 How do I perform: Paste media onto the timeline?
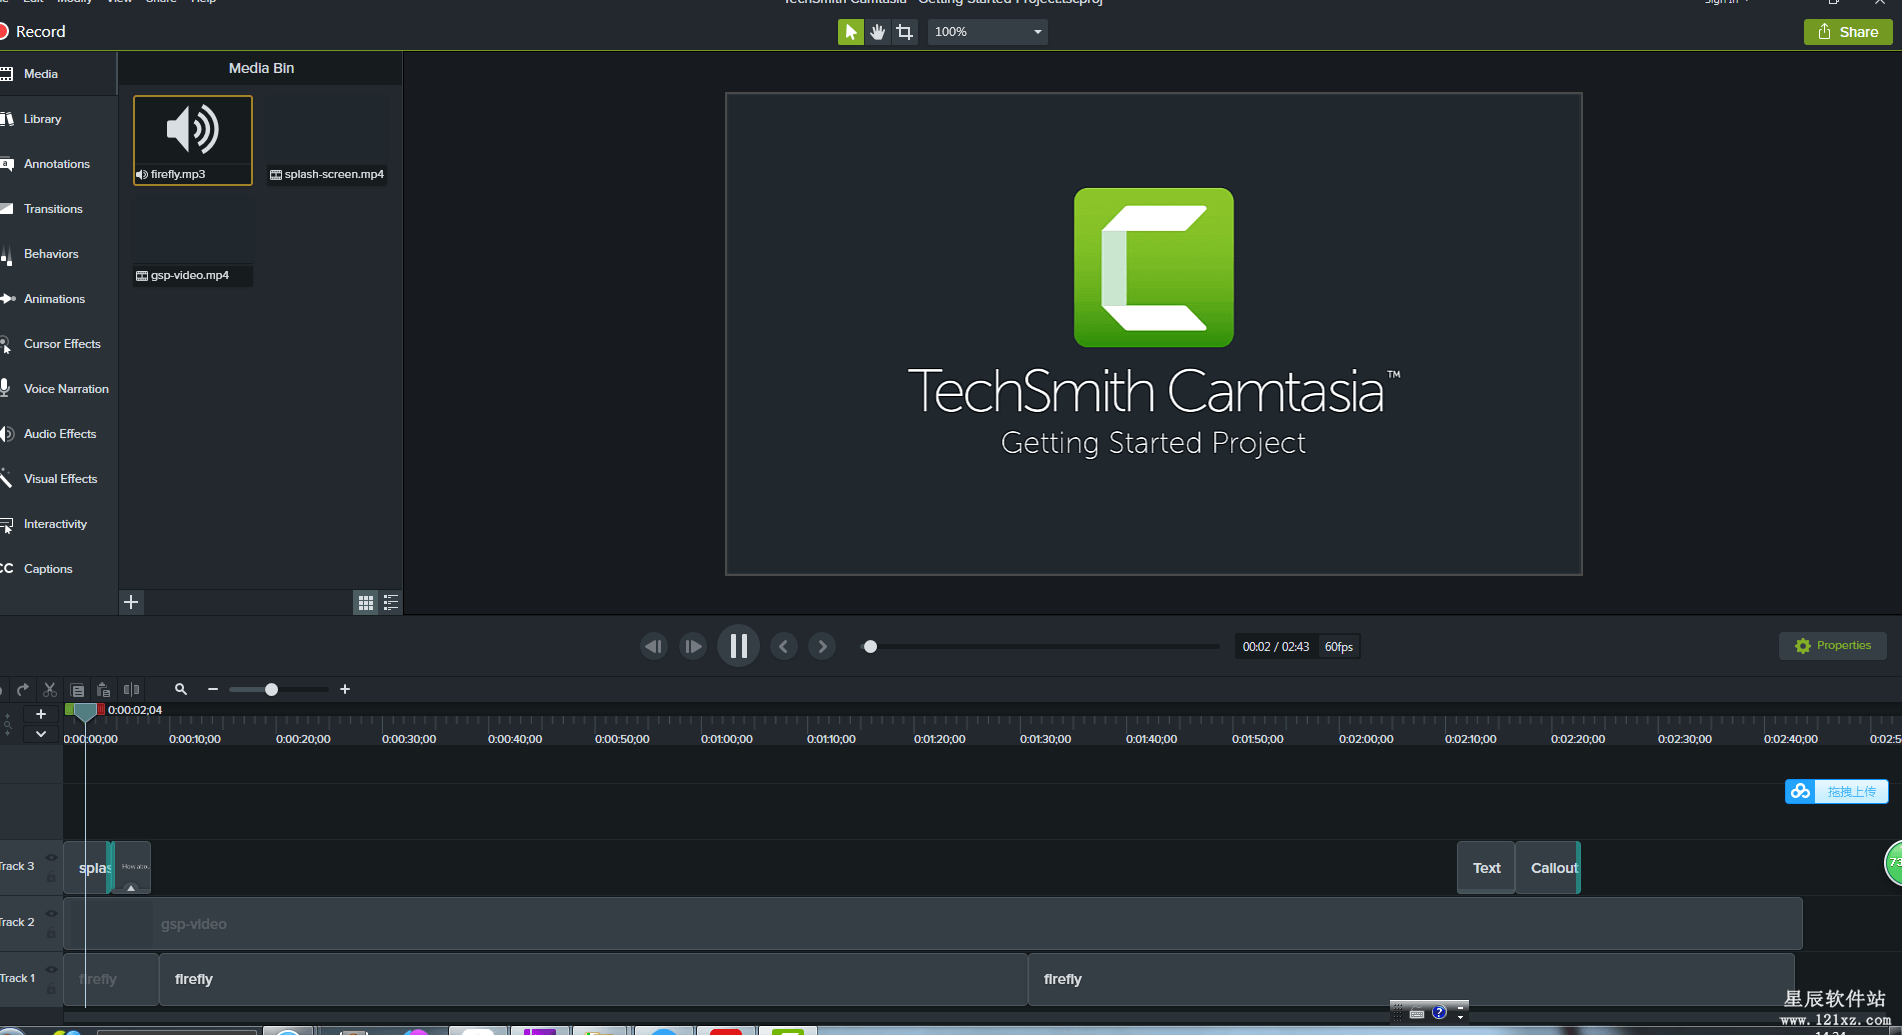point(103,690)
